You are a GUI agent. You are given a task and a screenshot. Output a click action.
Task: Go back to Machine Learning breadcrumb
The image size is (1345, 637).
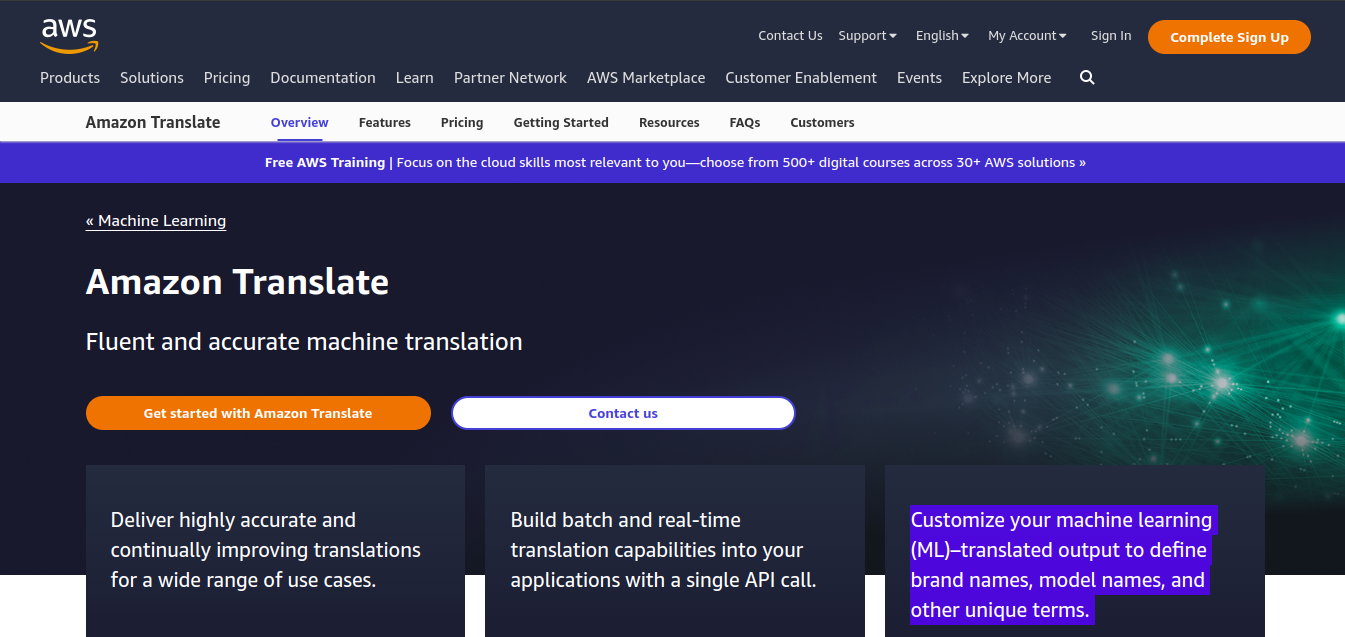tap(156, 221)
